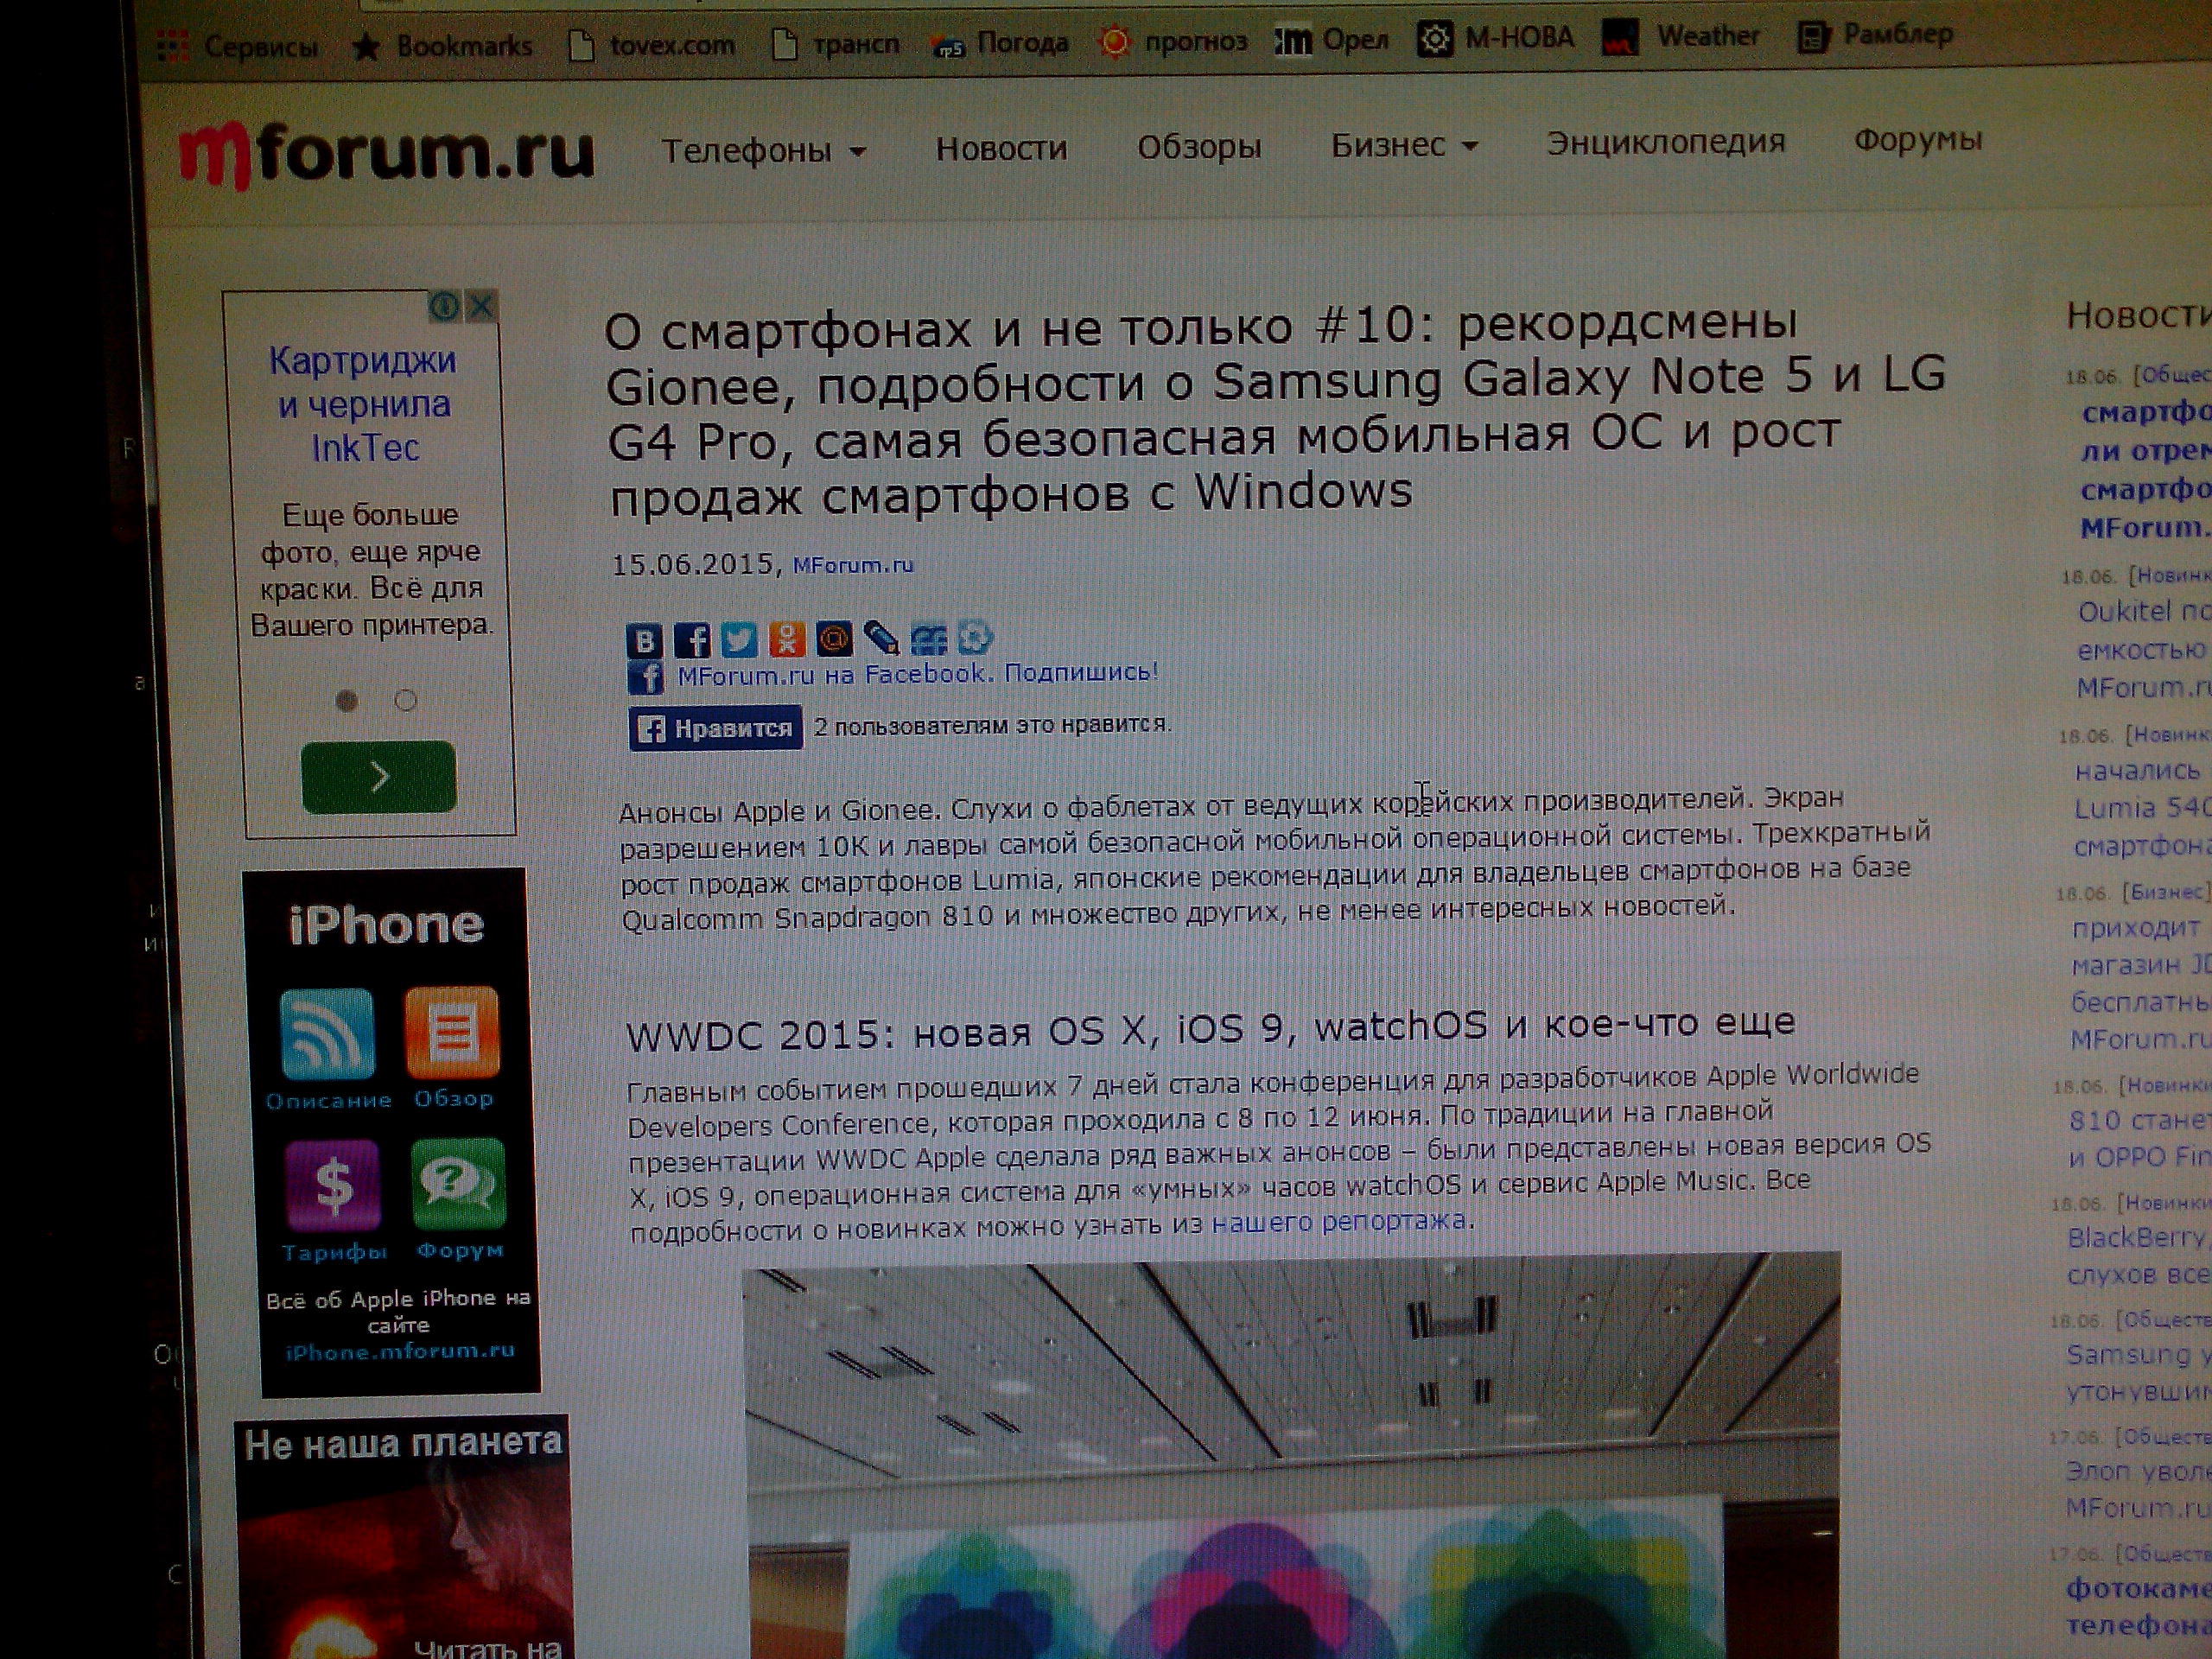Image resolution: width=2212 pixels, height=1659 pixels.
Task: Open tovex.com bookmark
Action: pyautogui.click(x=651, y=45)
